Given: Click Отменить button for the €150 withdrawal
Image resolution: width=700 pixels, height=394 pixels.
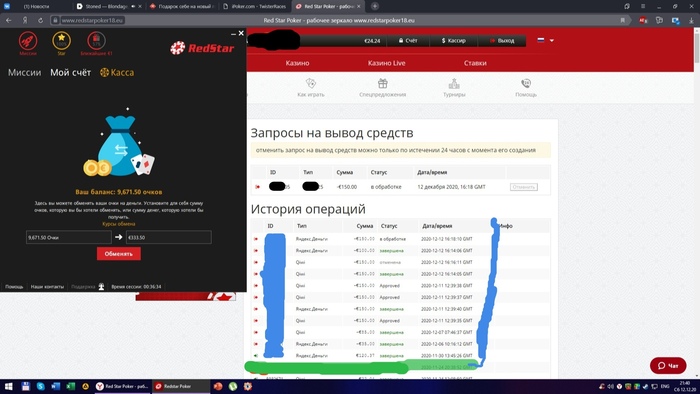Looking at the screenshot, I should click(x=524, y=187).
